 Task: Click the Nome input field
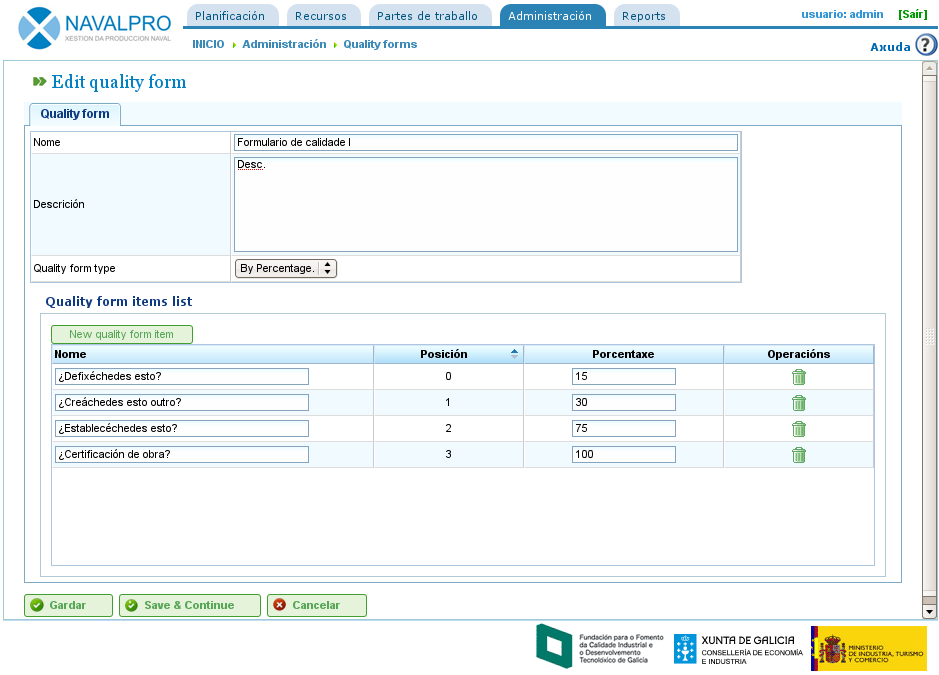pyautogui.click(x=485, y=142)
